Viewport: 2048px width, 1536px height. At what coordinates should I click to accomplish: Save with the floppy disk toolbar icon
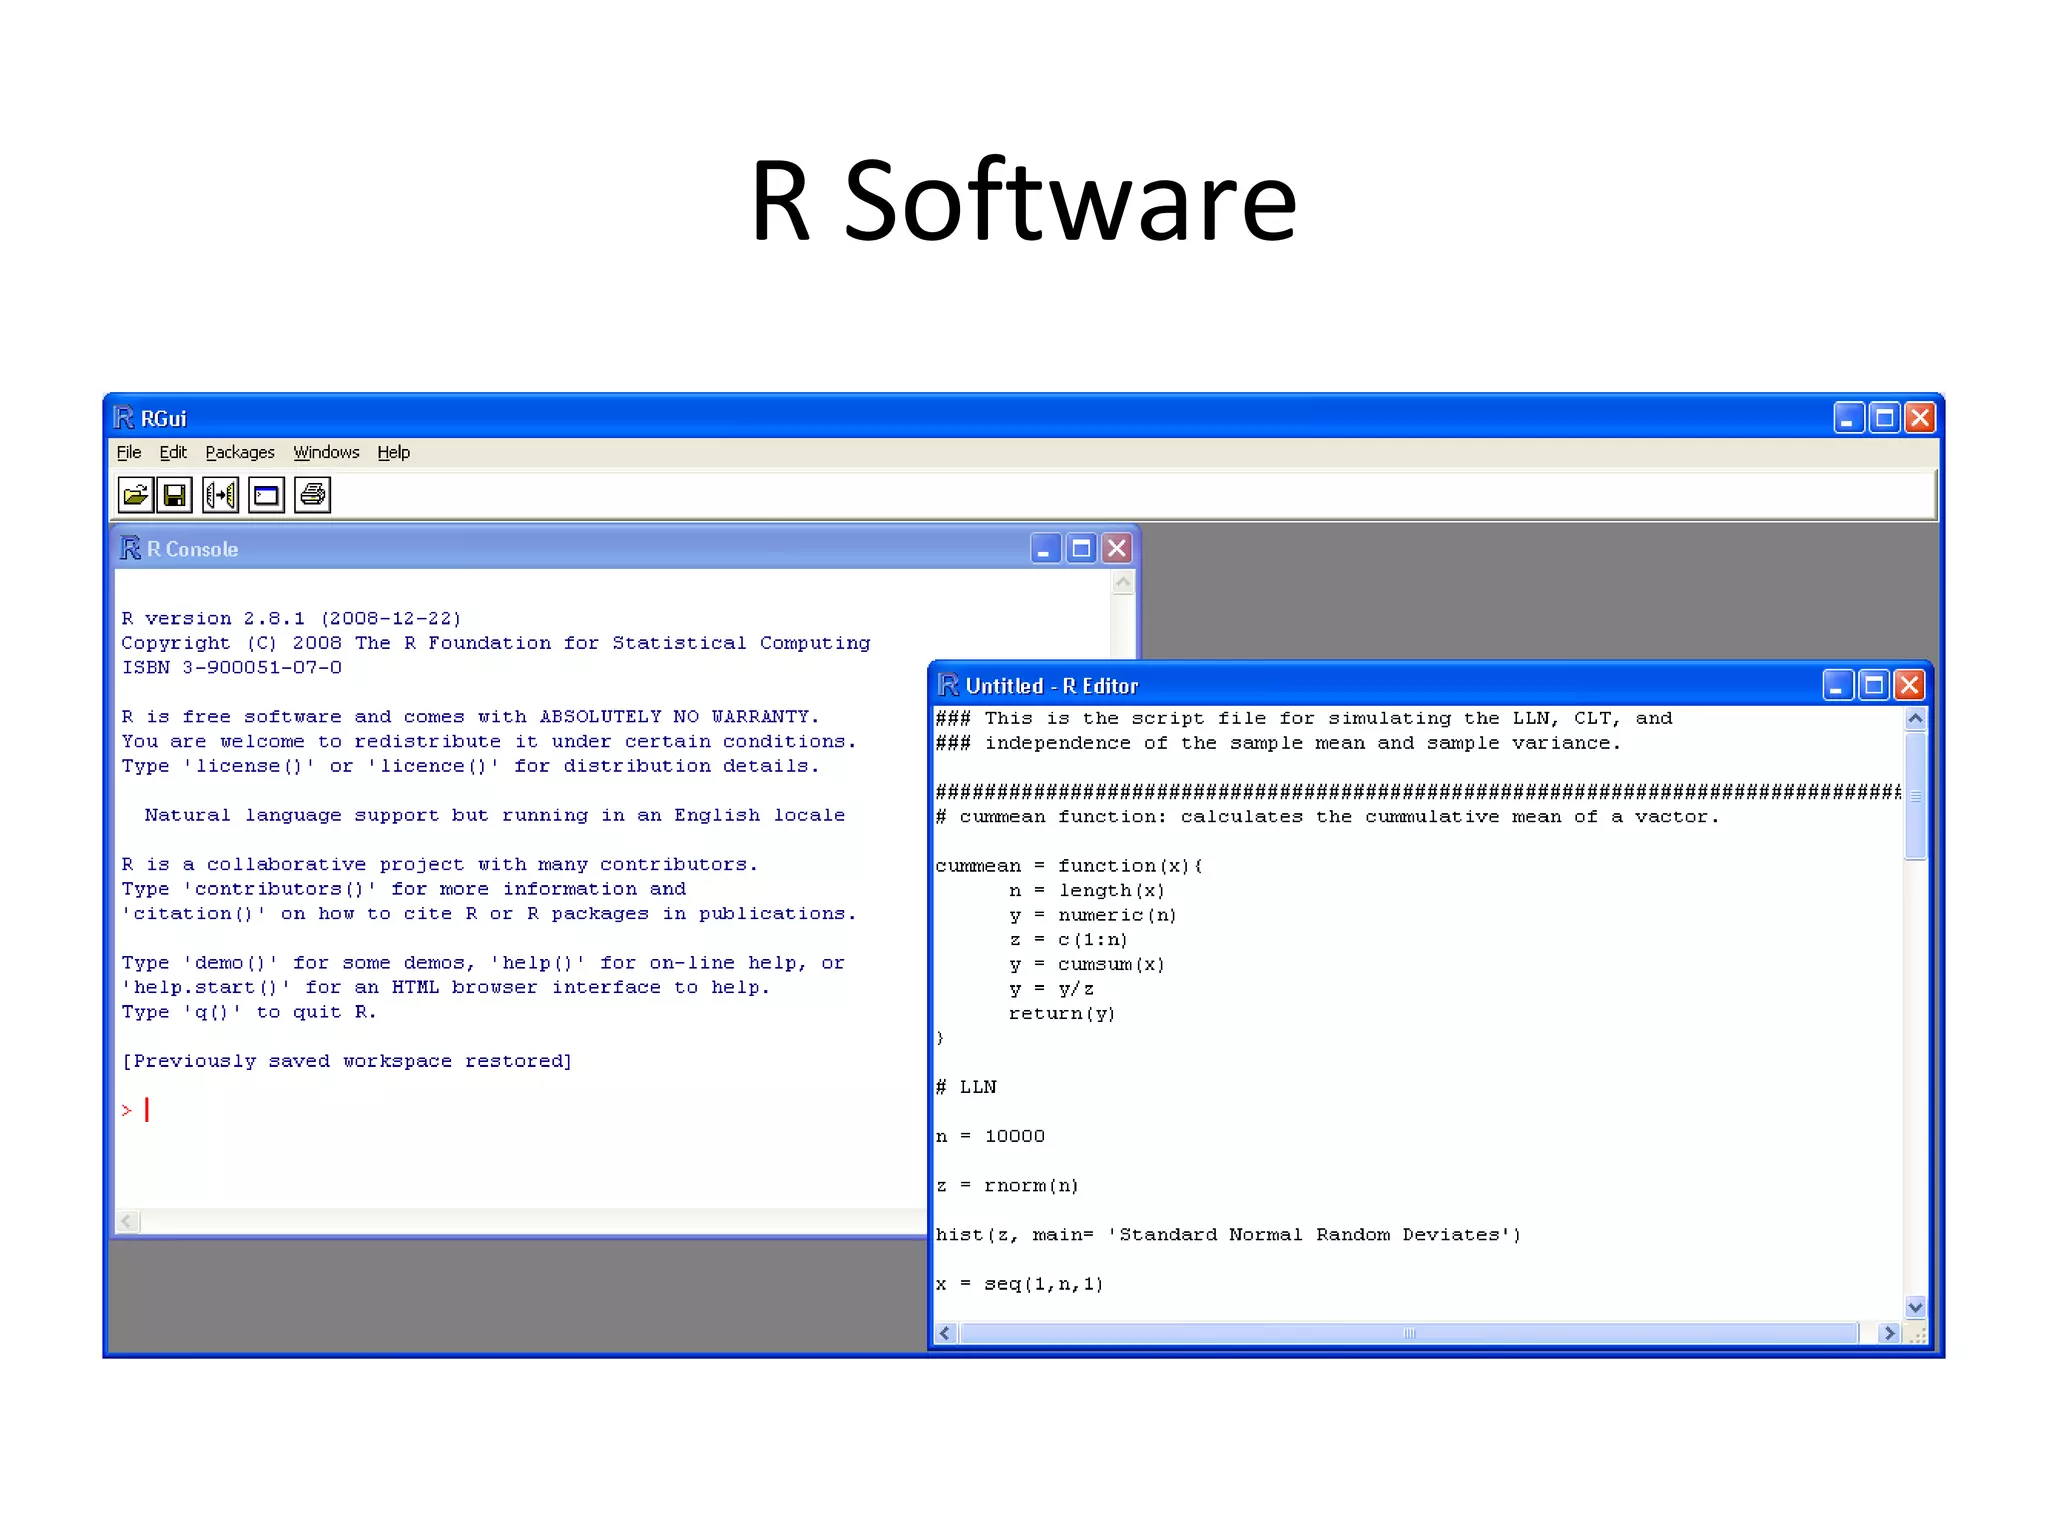pos(175,495)
